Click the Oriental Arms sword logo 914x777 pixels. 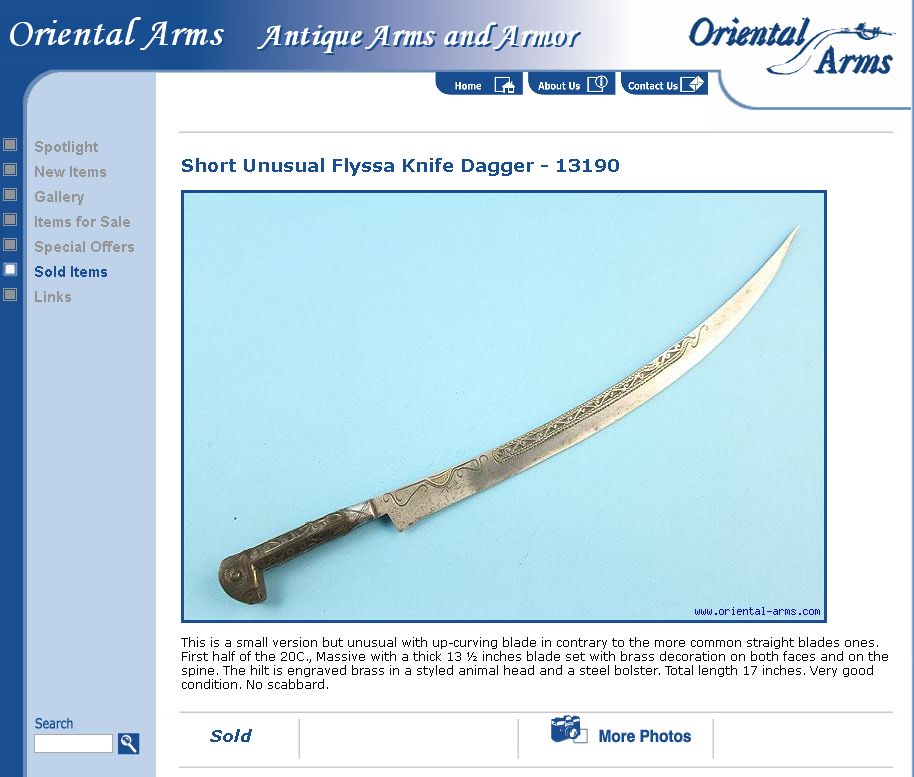coord(790,47)
